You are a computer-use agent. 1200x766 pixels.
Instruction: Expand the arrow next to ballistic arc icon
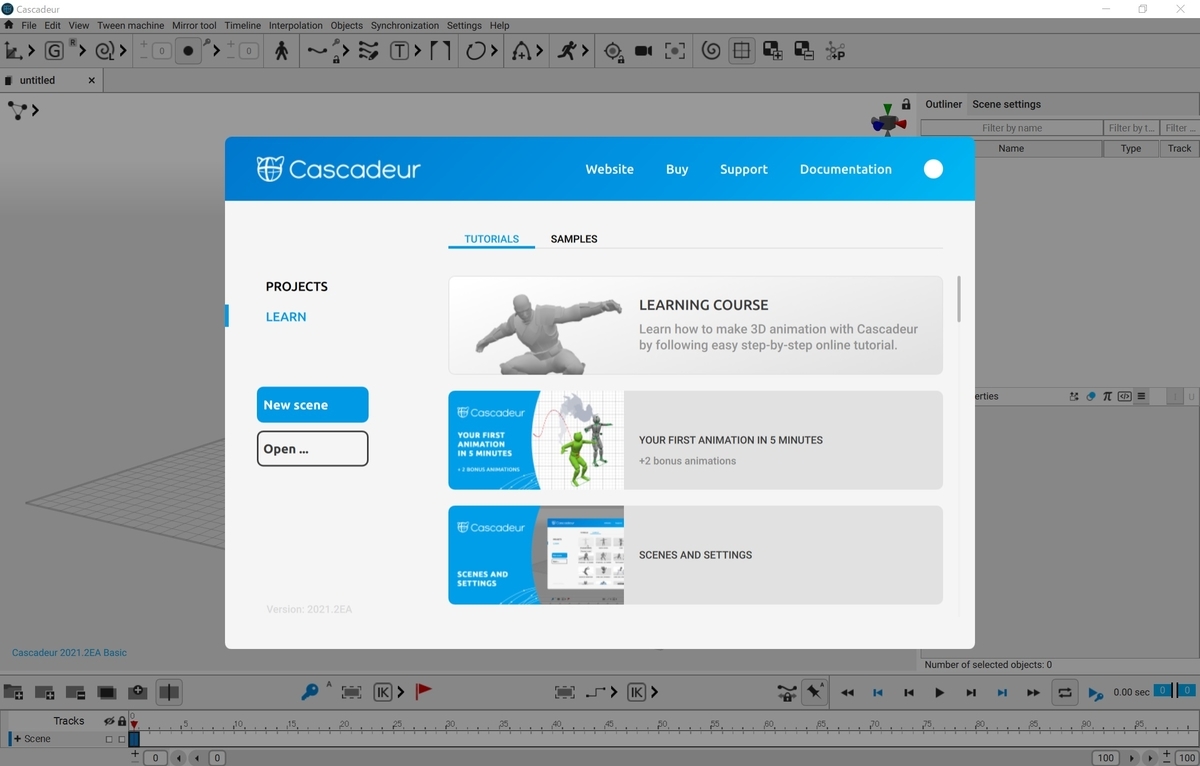click(540, 51)
